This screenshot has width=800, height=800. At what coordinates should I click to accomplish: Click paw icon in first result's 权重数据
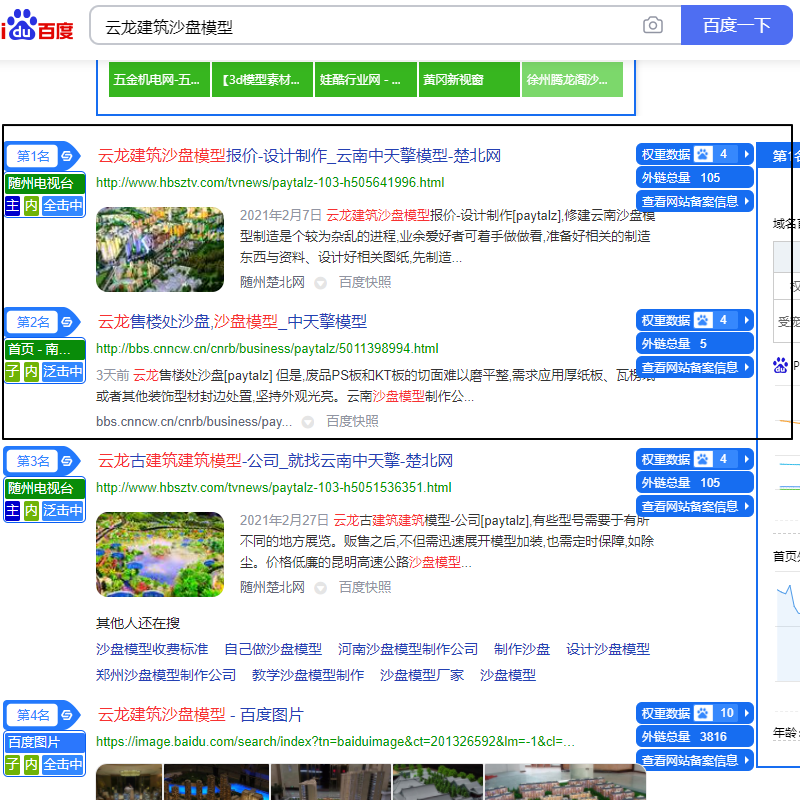[x=703, y=154]
